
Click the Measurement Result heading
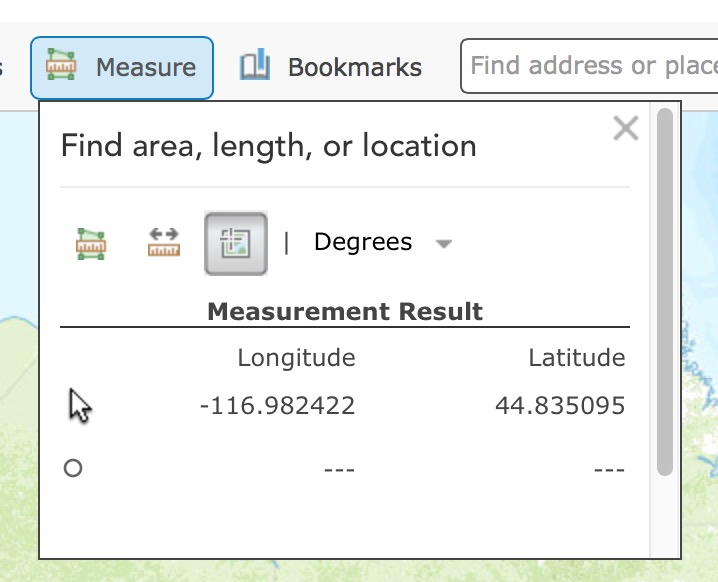coord(345,311)
